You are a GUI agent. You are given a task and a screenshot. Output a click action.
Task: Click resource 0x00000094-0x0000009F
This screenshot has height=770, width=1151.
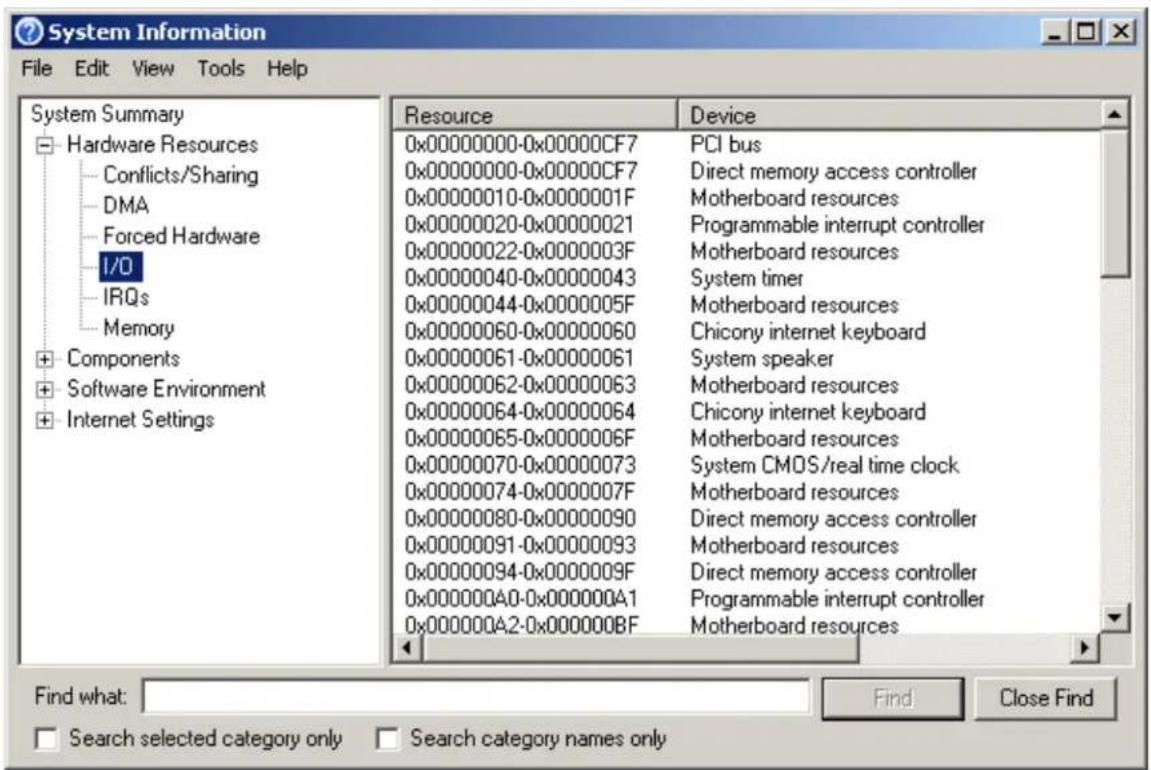[x=520, y=572]
